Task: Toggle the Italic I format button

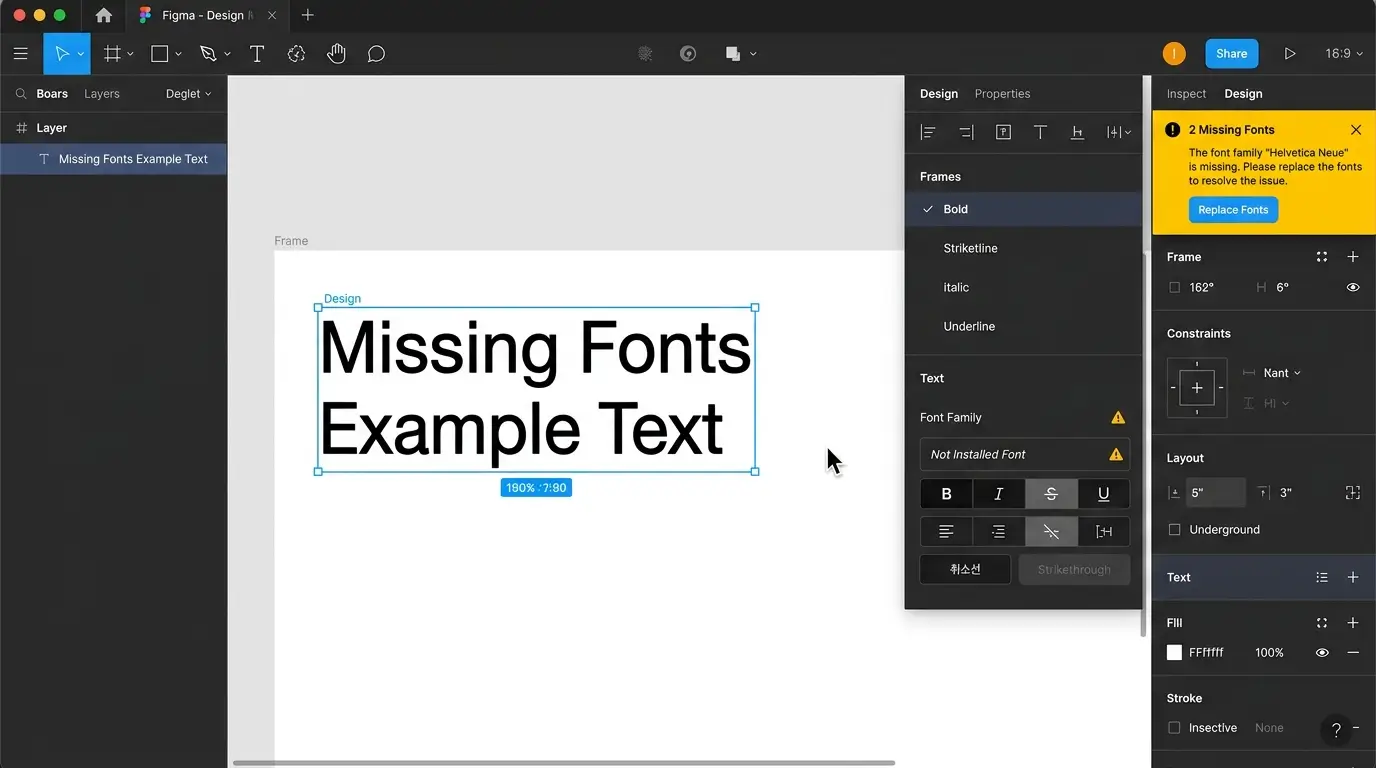Action: [x=998, y=494]
